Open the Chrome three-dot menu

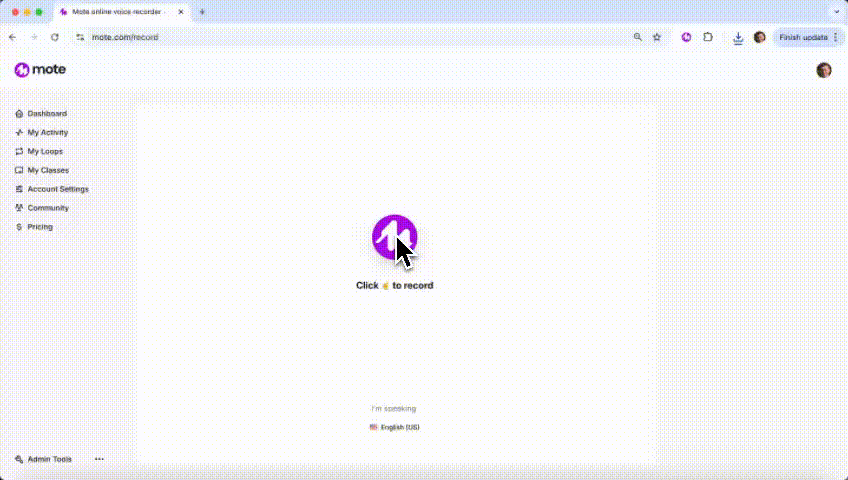836,37
